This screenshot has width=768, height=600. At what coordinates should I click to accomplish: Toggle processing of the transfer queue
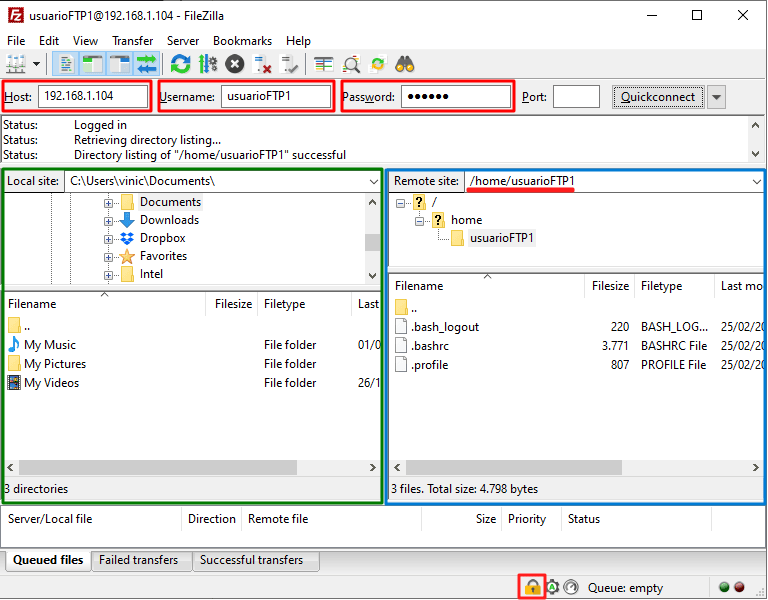(x=208, y=64)
